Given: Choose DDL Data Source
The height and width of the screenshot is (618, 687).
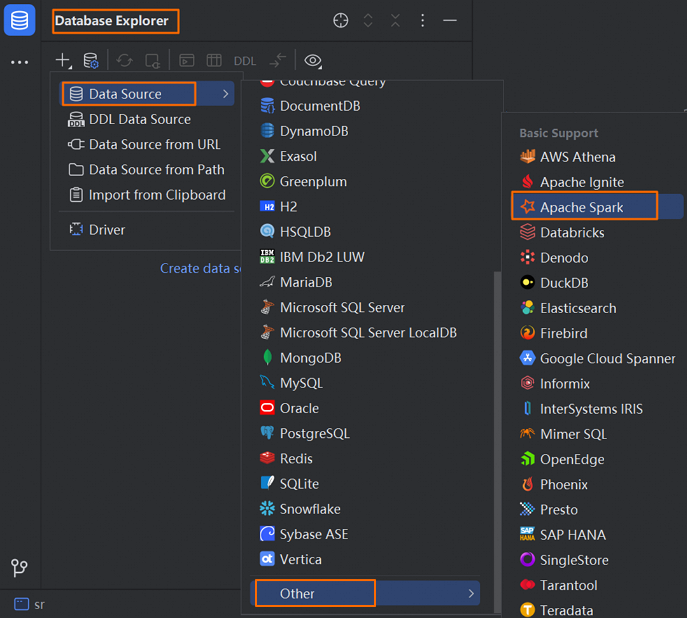Looking at the screenshot, I should [x=146, y=119].
